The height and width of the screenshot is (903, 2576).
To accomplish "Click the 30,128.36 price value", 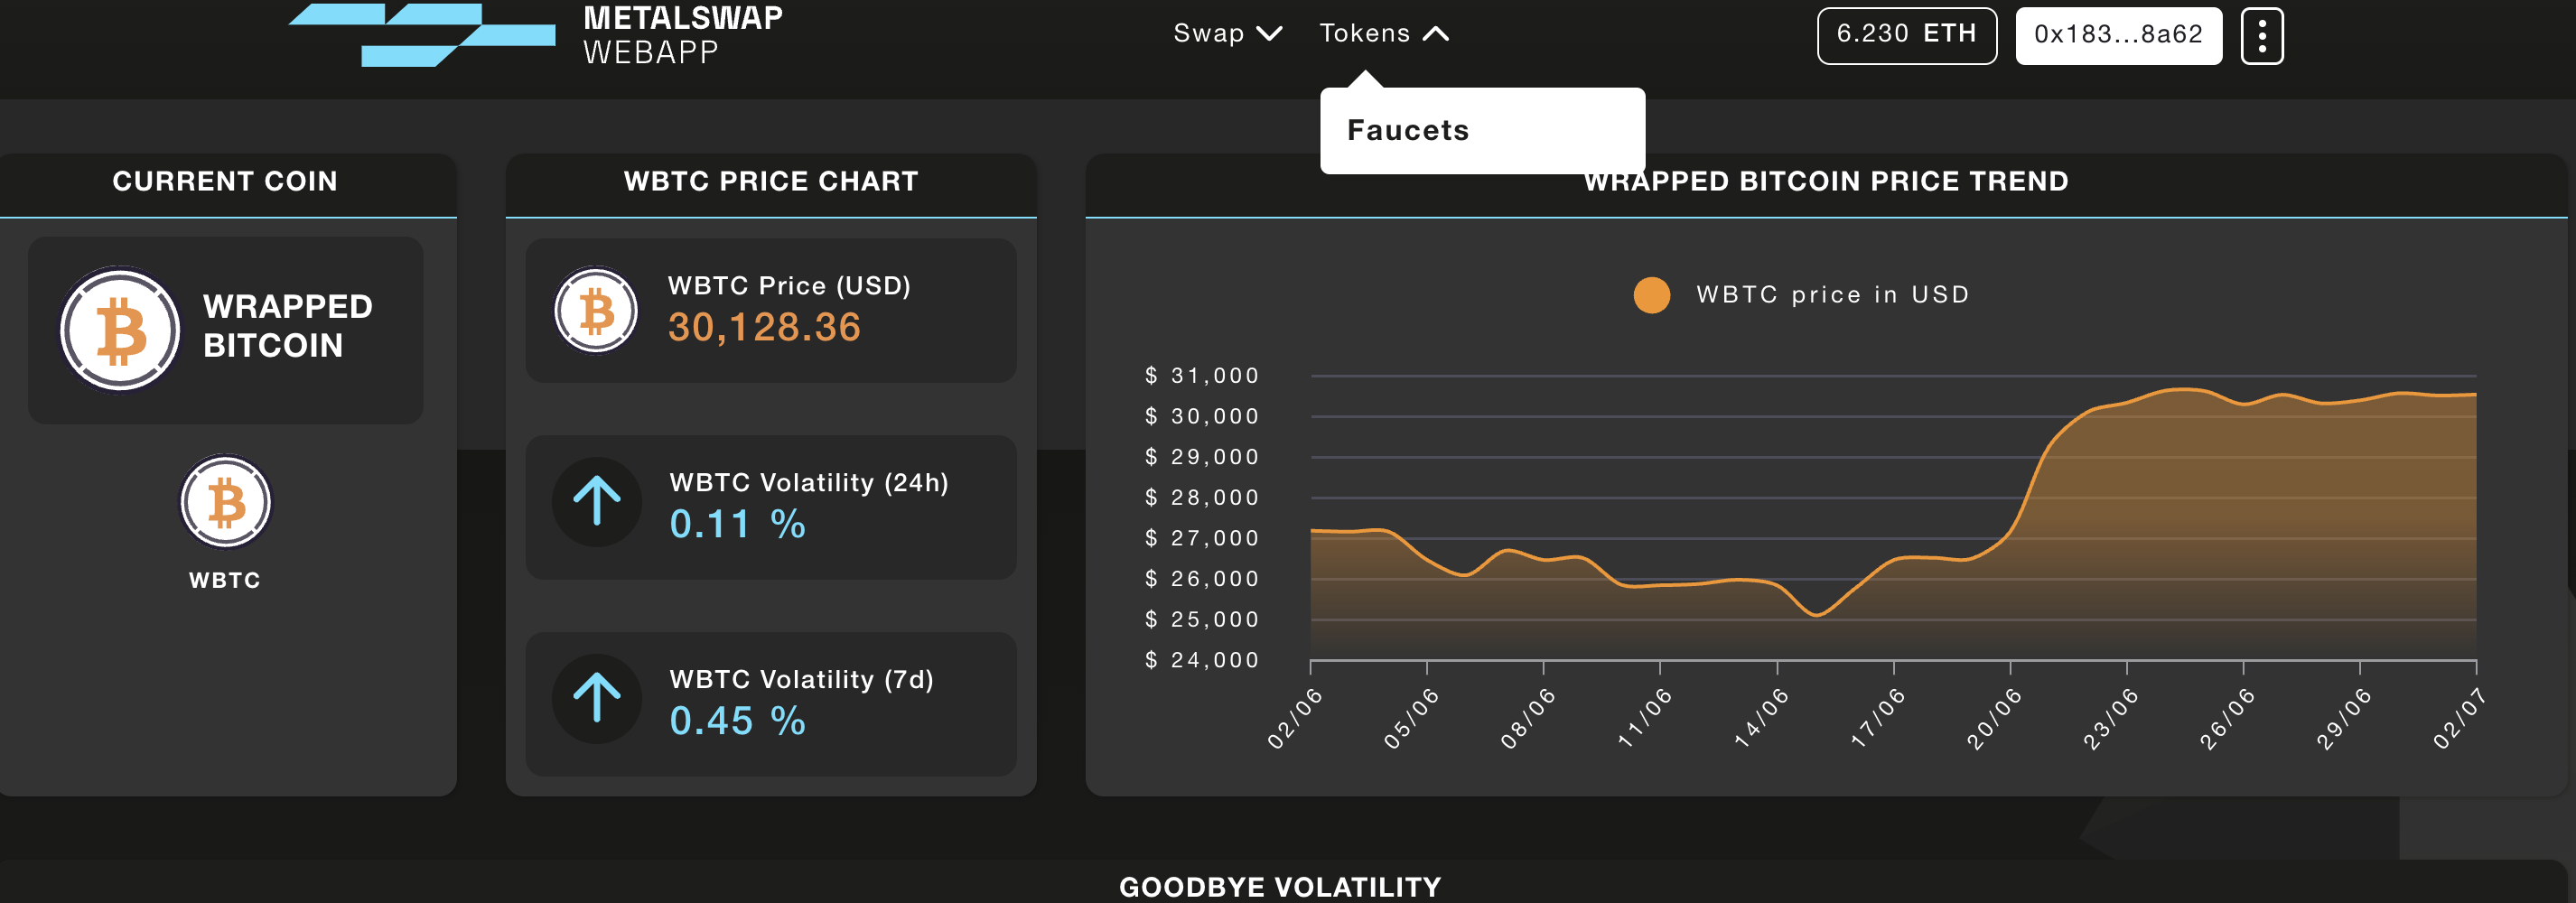I will (x=764, y=328).
